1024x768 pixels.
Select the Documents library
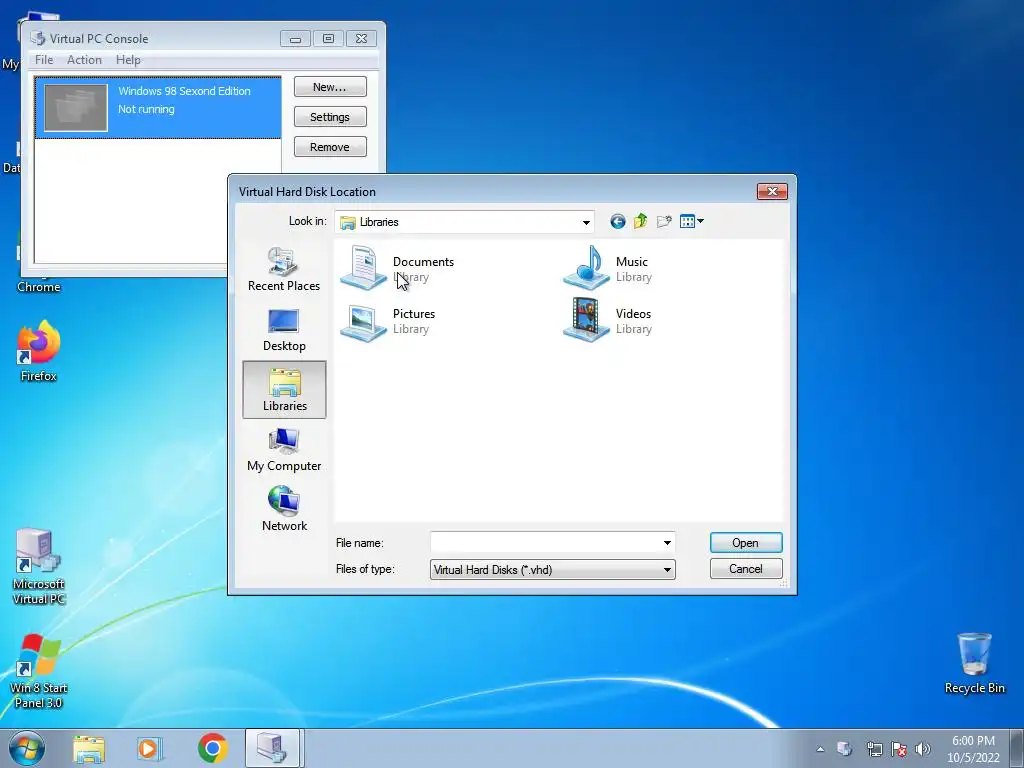click(398, 268)
